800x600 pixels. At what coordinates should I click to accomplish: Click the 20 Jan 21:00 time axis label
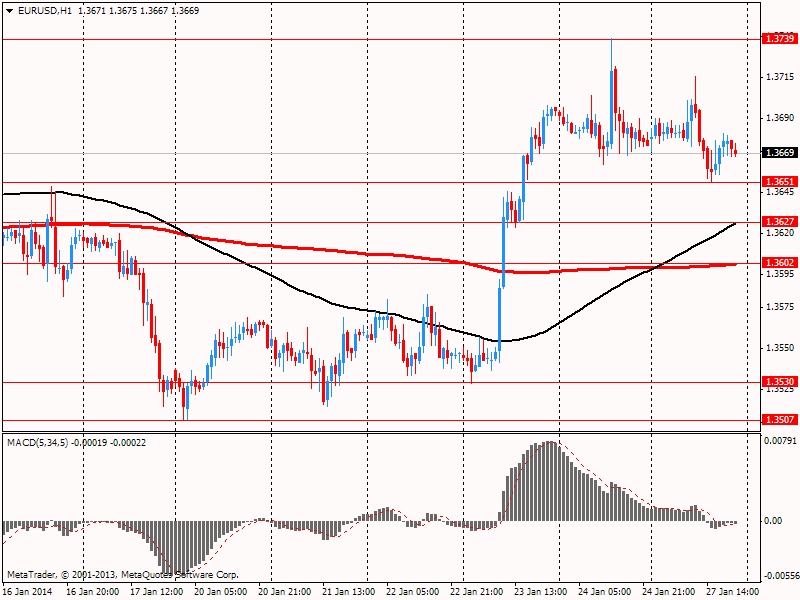point(285,592)
